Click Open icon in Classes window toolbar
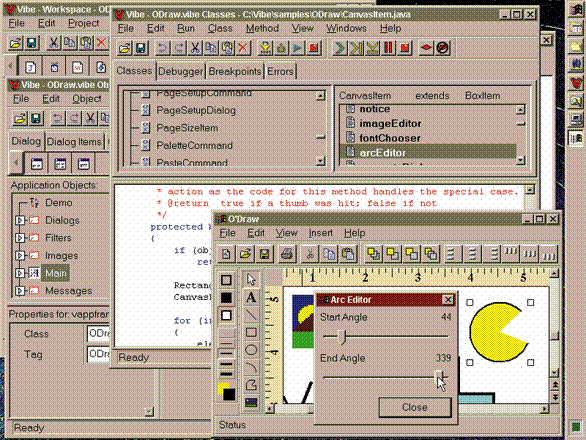 (x=124, y=48)
